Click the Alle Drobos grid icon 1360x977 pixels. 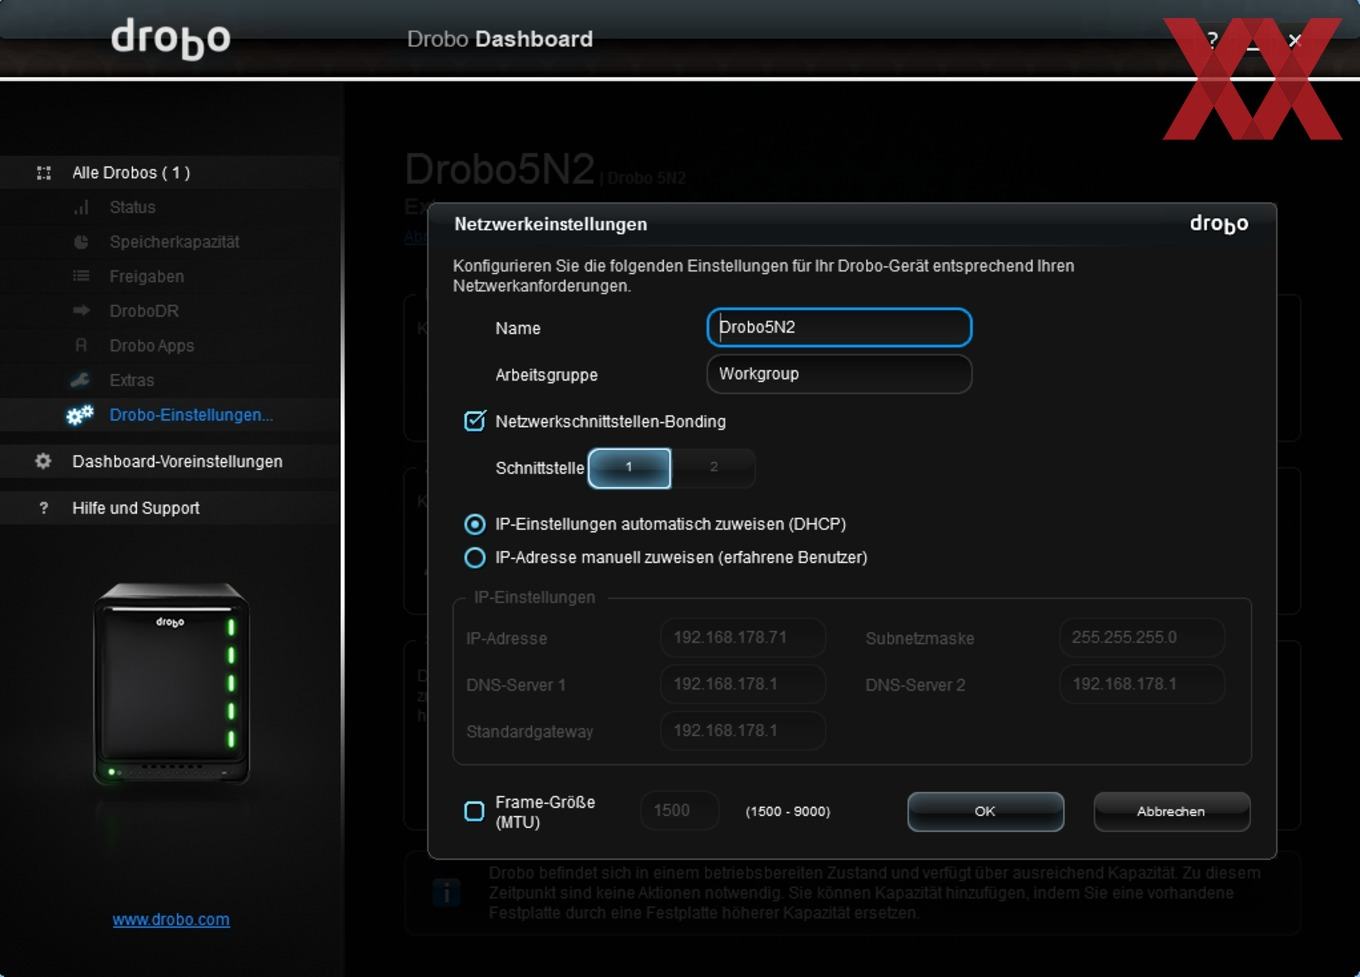[x=44, y=173]
